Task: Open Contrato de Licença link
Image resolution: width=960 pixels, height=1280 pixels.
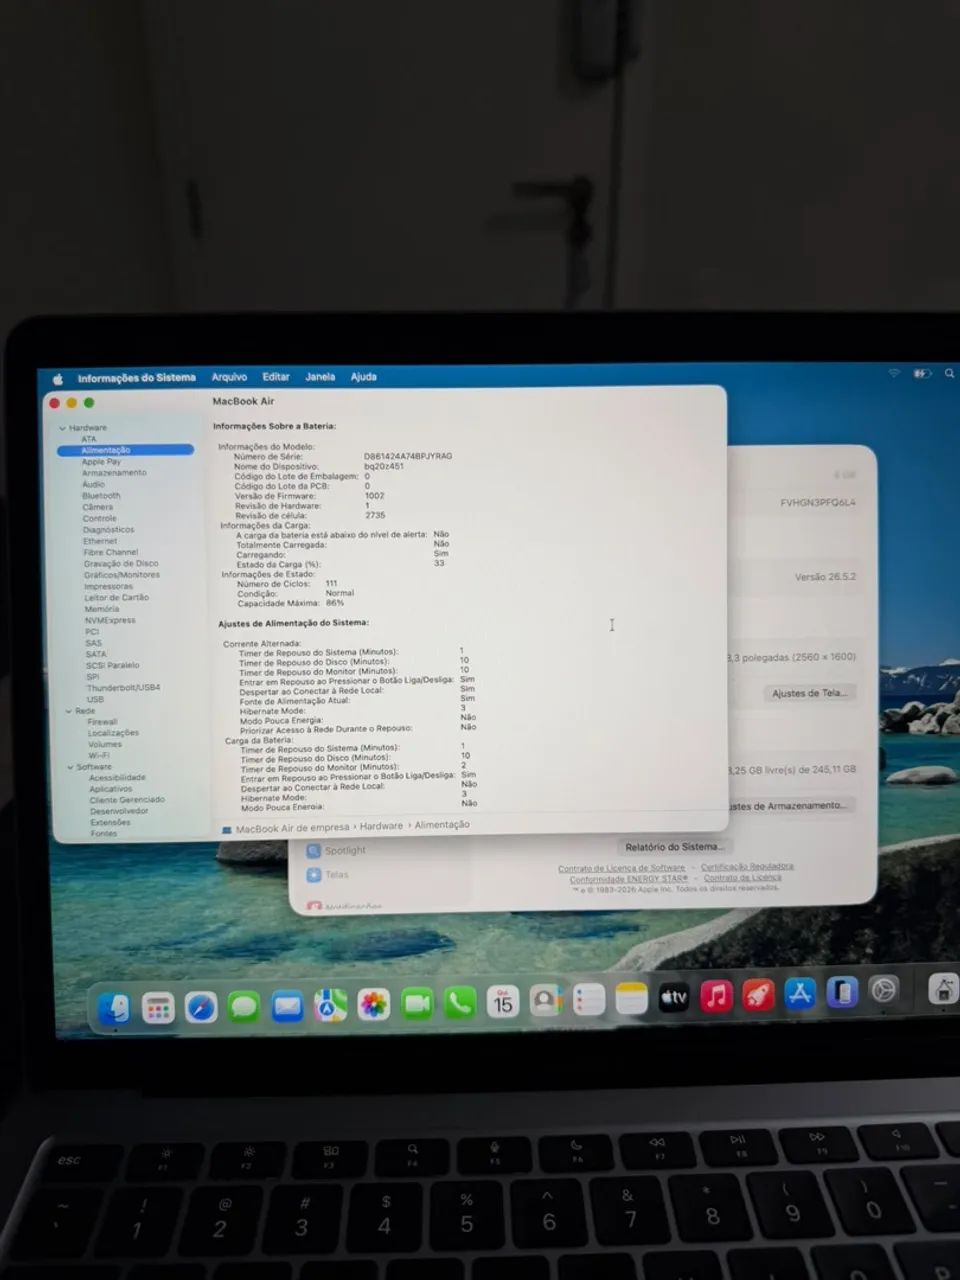Action: (x=742, y=878)
